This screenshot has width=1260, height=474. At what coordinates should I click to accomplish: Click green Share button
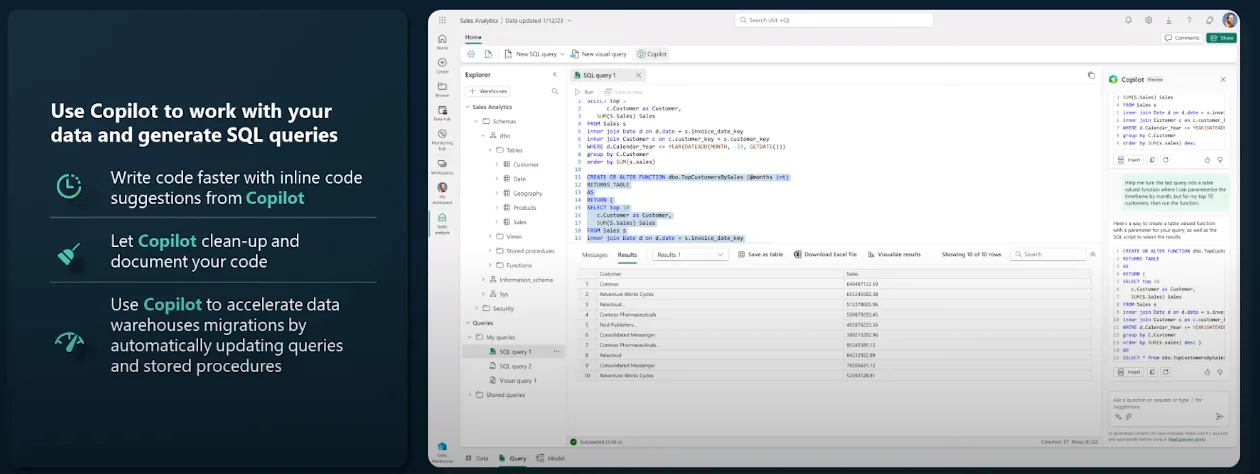pos(1221,38)
